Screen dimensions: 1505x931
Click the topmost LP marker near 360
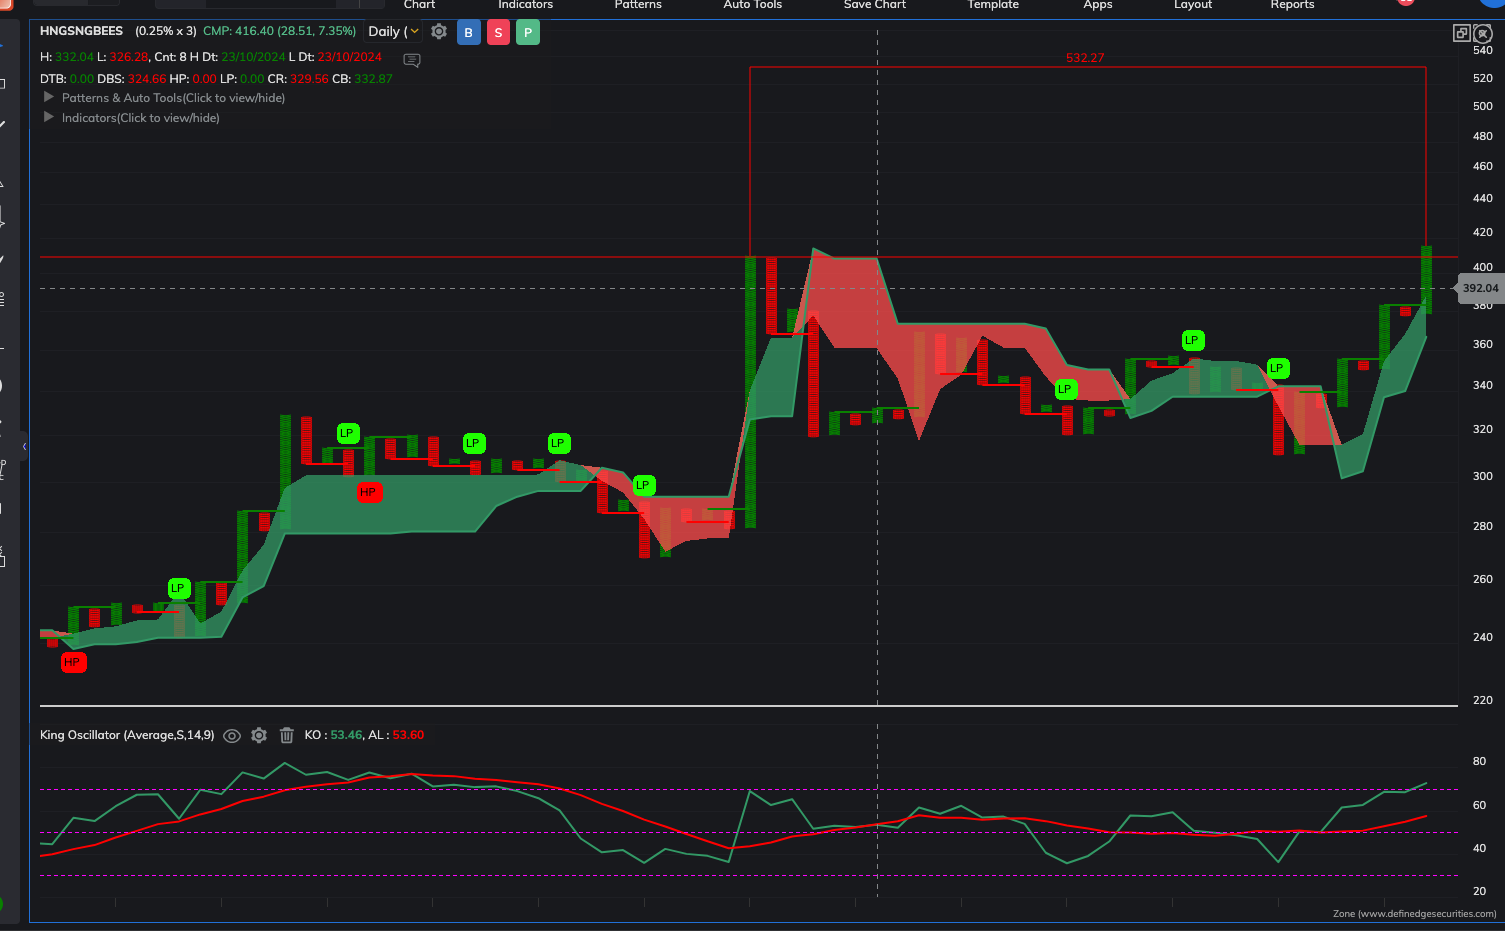point(1192,340)
